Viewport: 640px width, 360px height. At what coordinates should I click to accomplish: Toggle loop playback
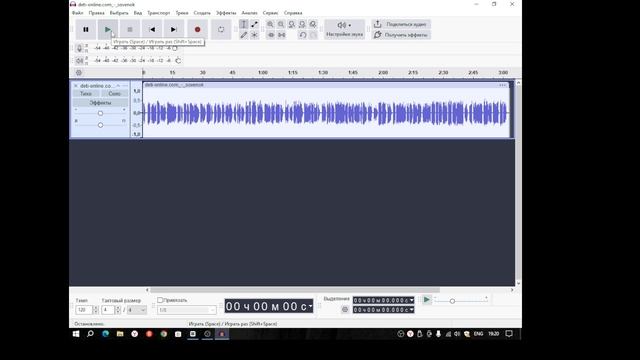(x=221, y=29)
